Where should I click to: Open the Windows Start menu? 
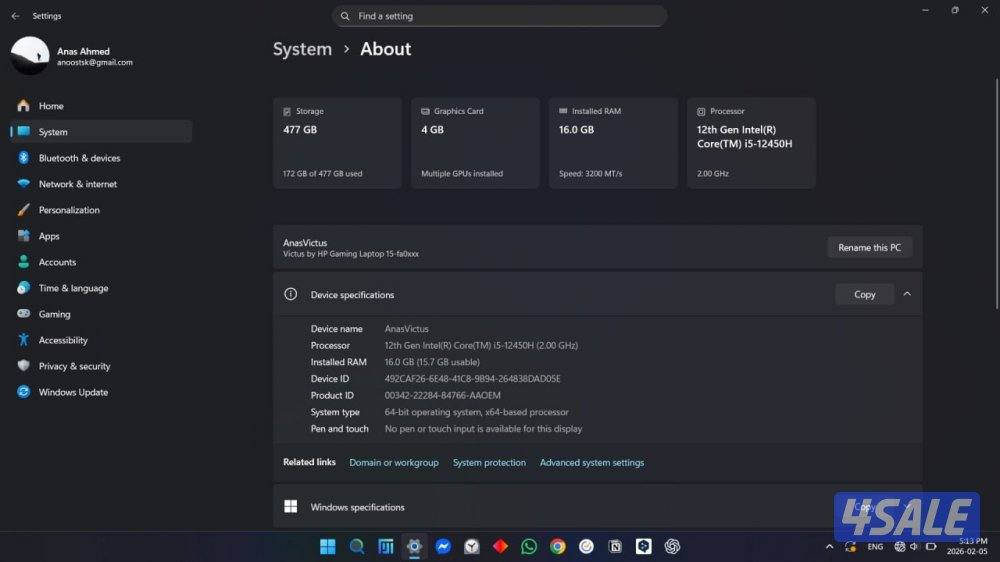328,546
